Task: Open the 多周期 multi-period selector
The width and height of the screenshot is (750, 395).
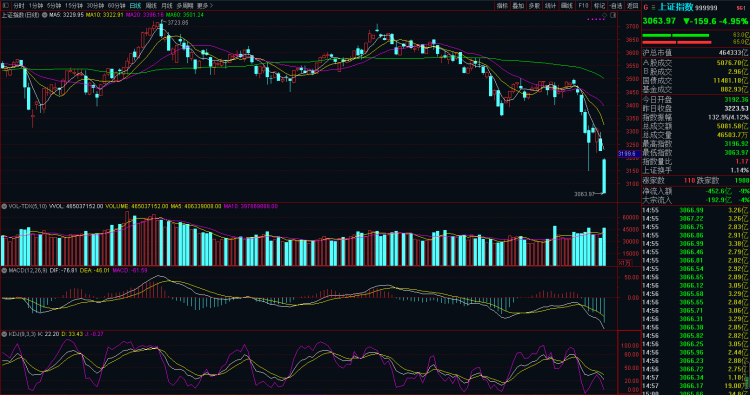Action: (185, 6)
